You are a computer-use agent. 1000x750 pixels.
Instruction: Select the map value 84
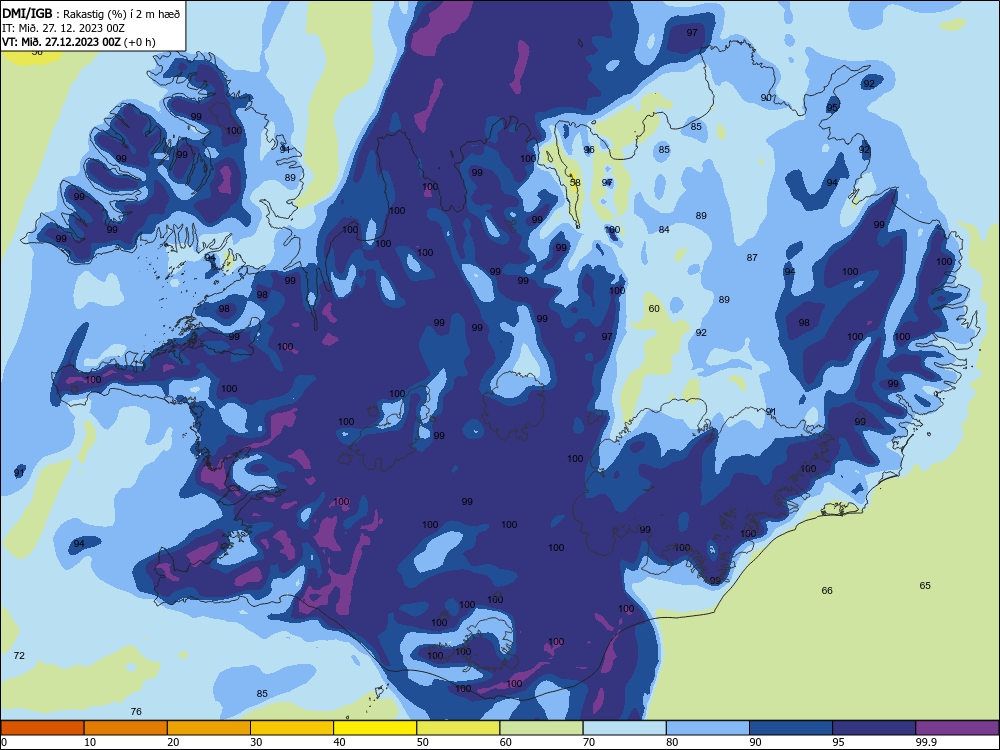pyautogui.click(x=664, y=230)
